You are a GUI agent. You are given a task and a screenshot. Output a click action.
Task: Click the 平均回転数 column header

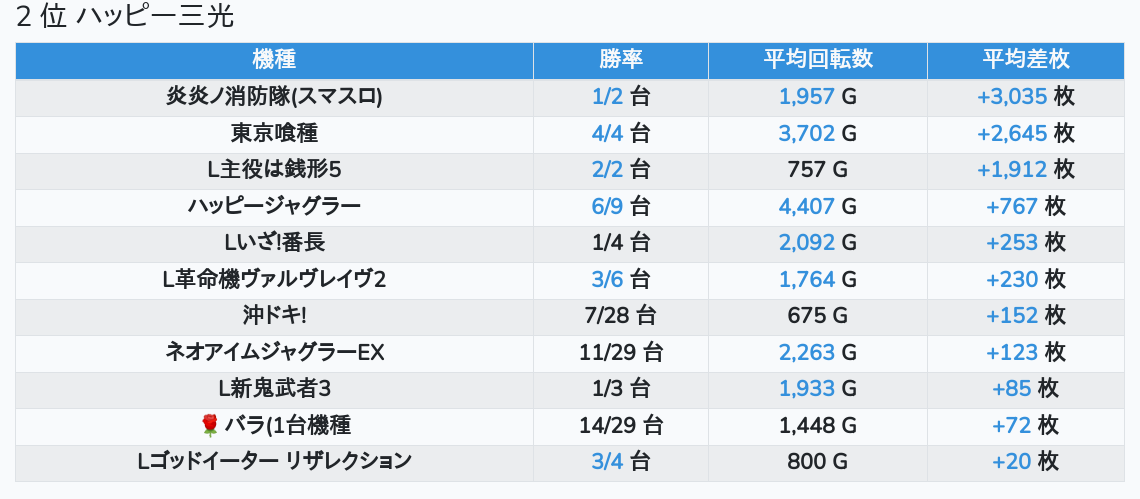point(817,60)
